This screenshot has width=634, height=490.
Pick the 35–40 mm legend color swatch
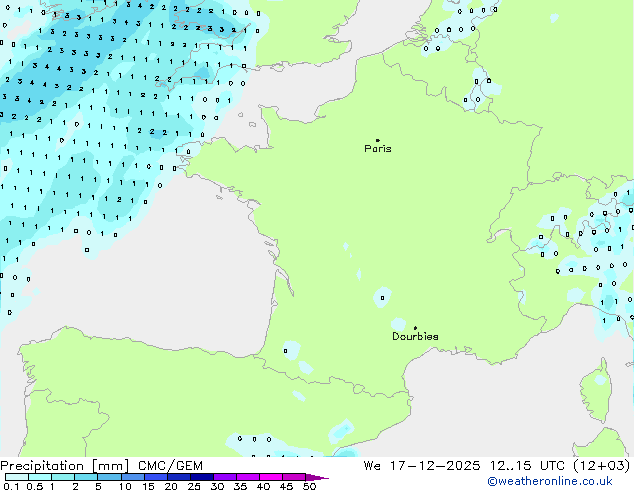pos(248,477)
